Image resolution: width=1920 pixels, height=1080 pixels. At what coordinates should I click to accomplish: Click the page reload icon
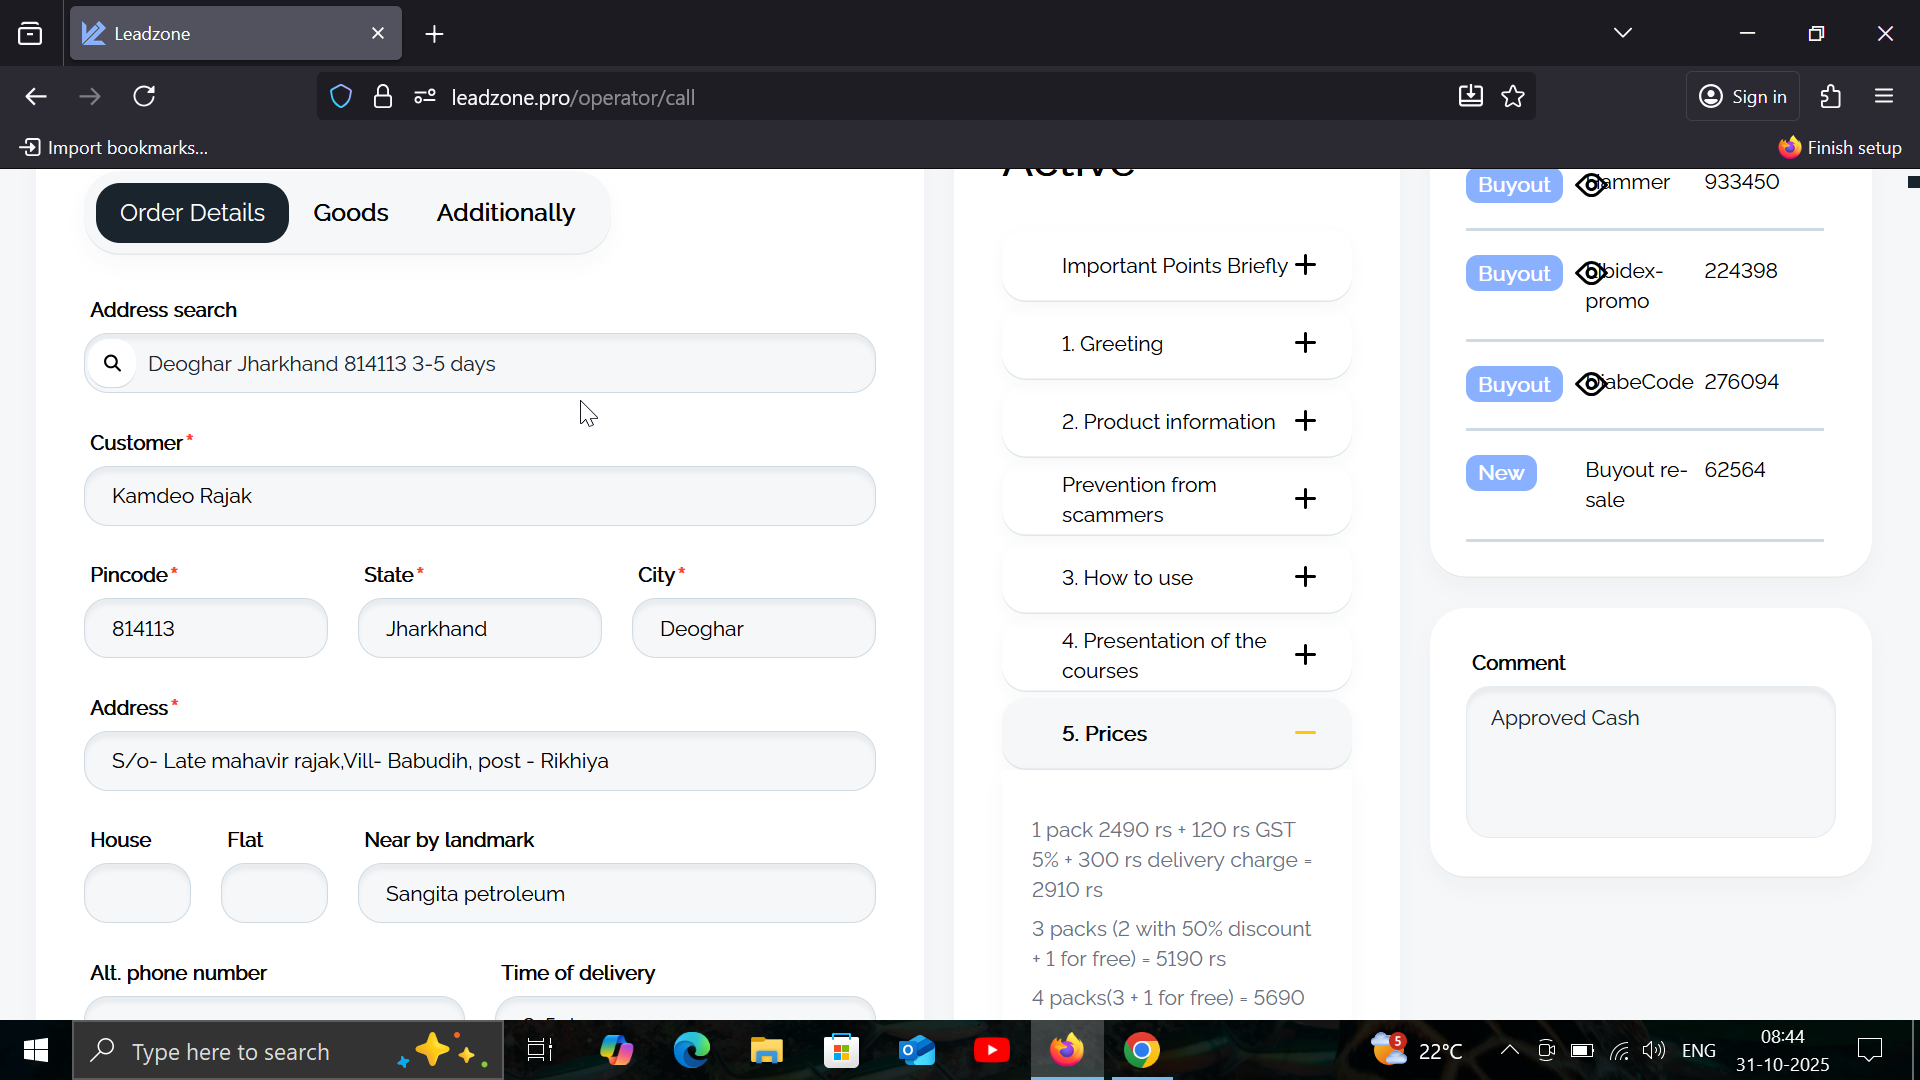[x=144, y=97]
